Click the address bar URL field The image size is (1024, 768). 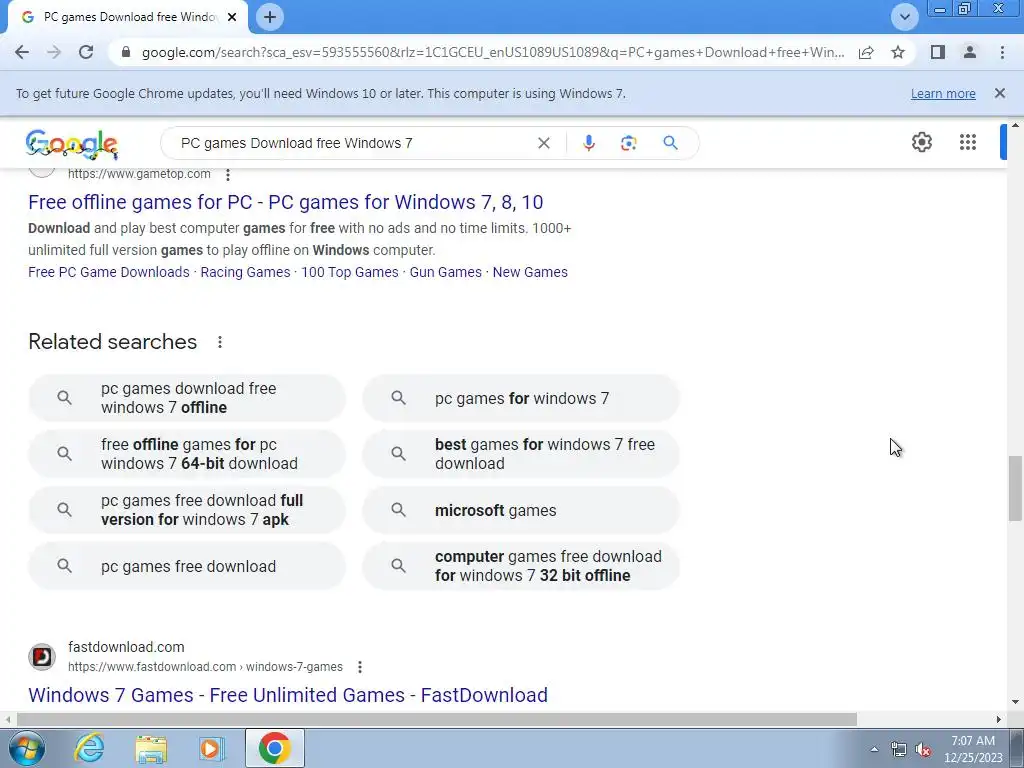[493, 52]
